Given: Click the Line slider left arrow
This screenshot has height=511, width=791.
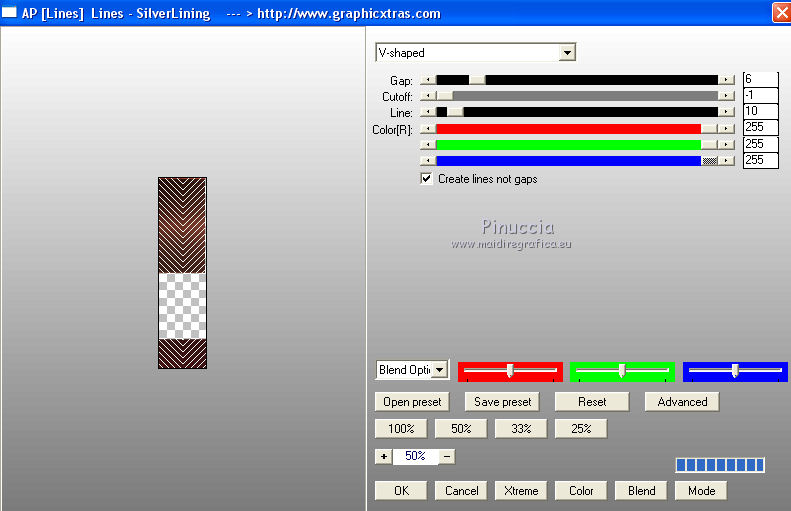Looking at the screenshot, I should coord(428,112).
